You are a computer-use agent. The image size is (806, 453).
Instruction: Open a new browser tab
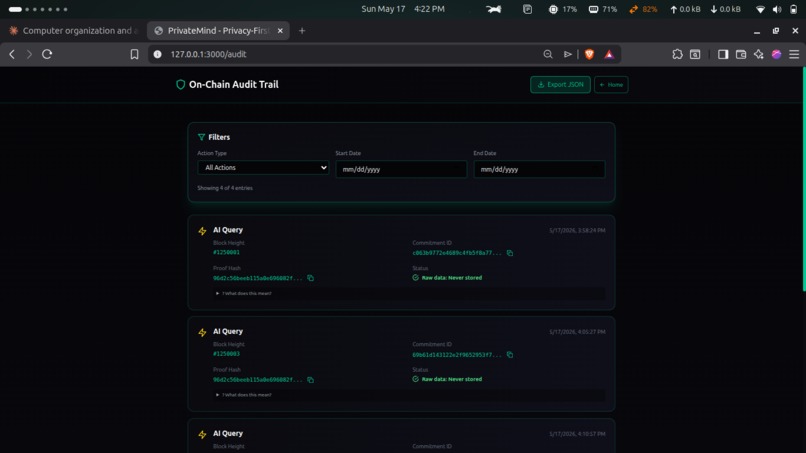point(302,31)
